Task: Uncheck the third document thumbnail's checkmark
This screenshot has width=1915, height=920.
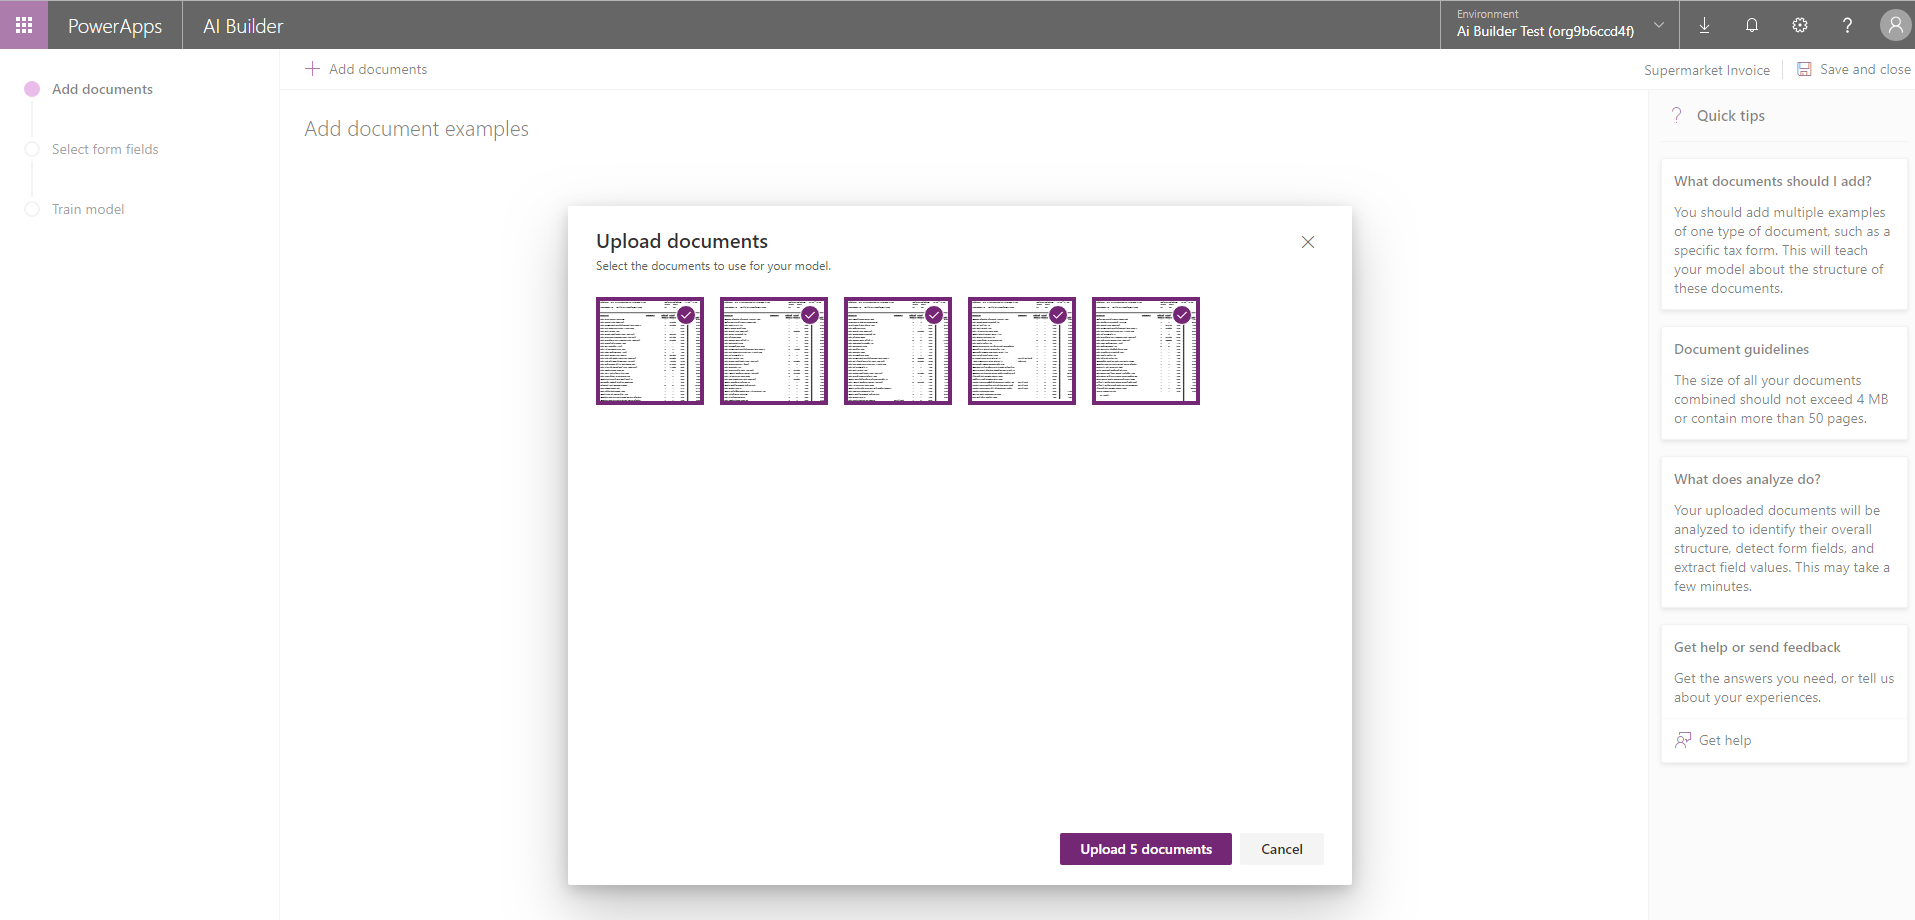Action: 934,315
